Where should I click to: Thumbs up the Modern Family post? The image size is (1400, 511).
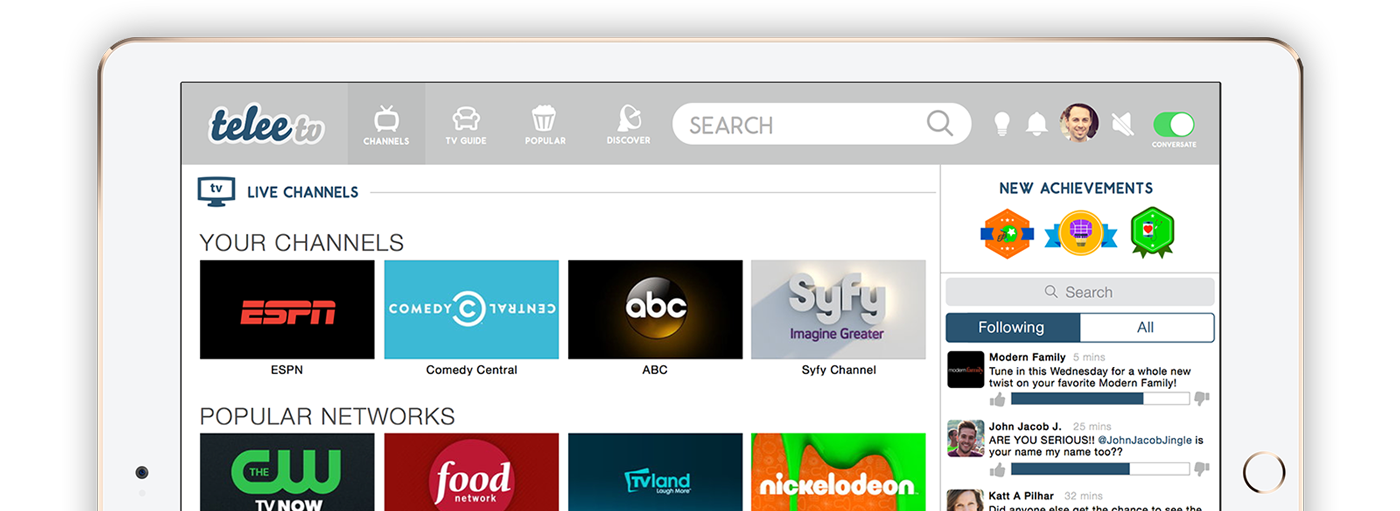(998, 399)
